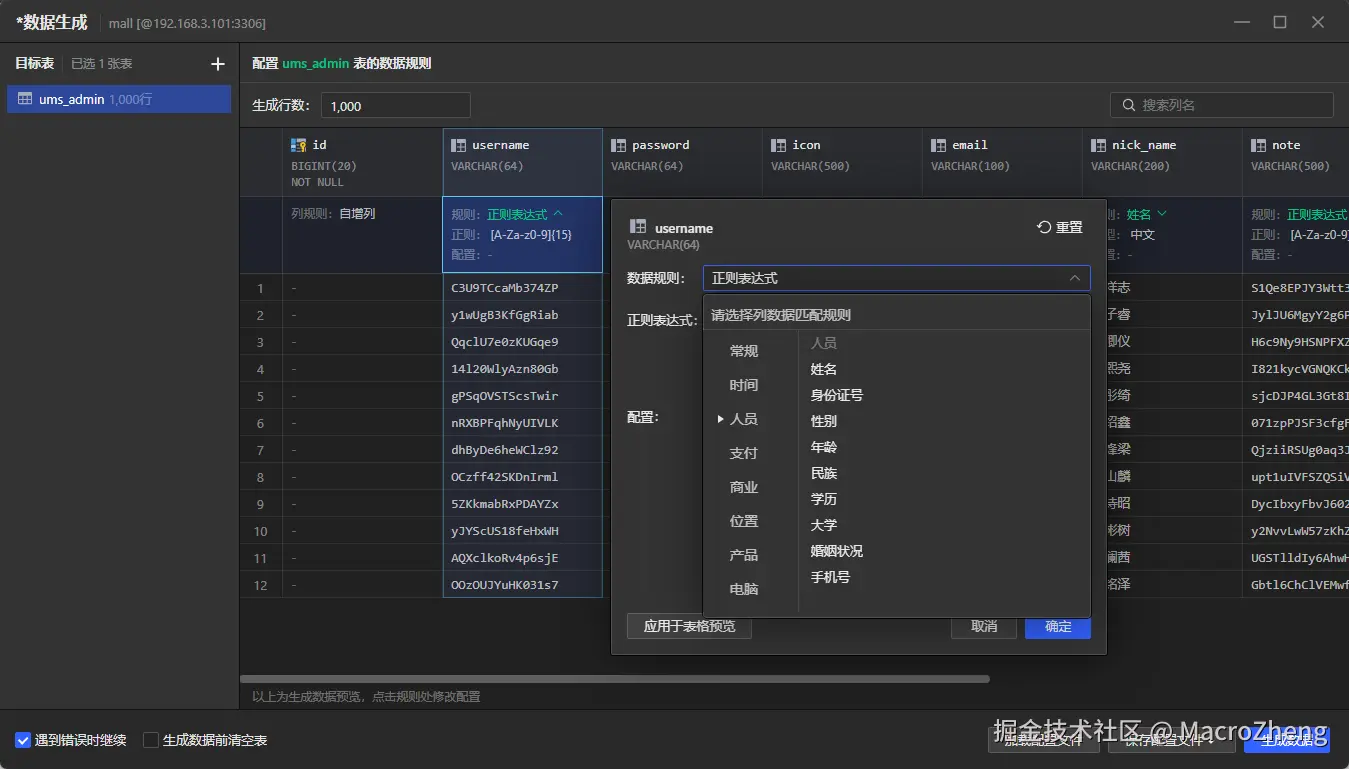Choose 婚姻状况 rule option
The height and width of the screenshot is (769, 1349).
pos(837,551)
